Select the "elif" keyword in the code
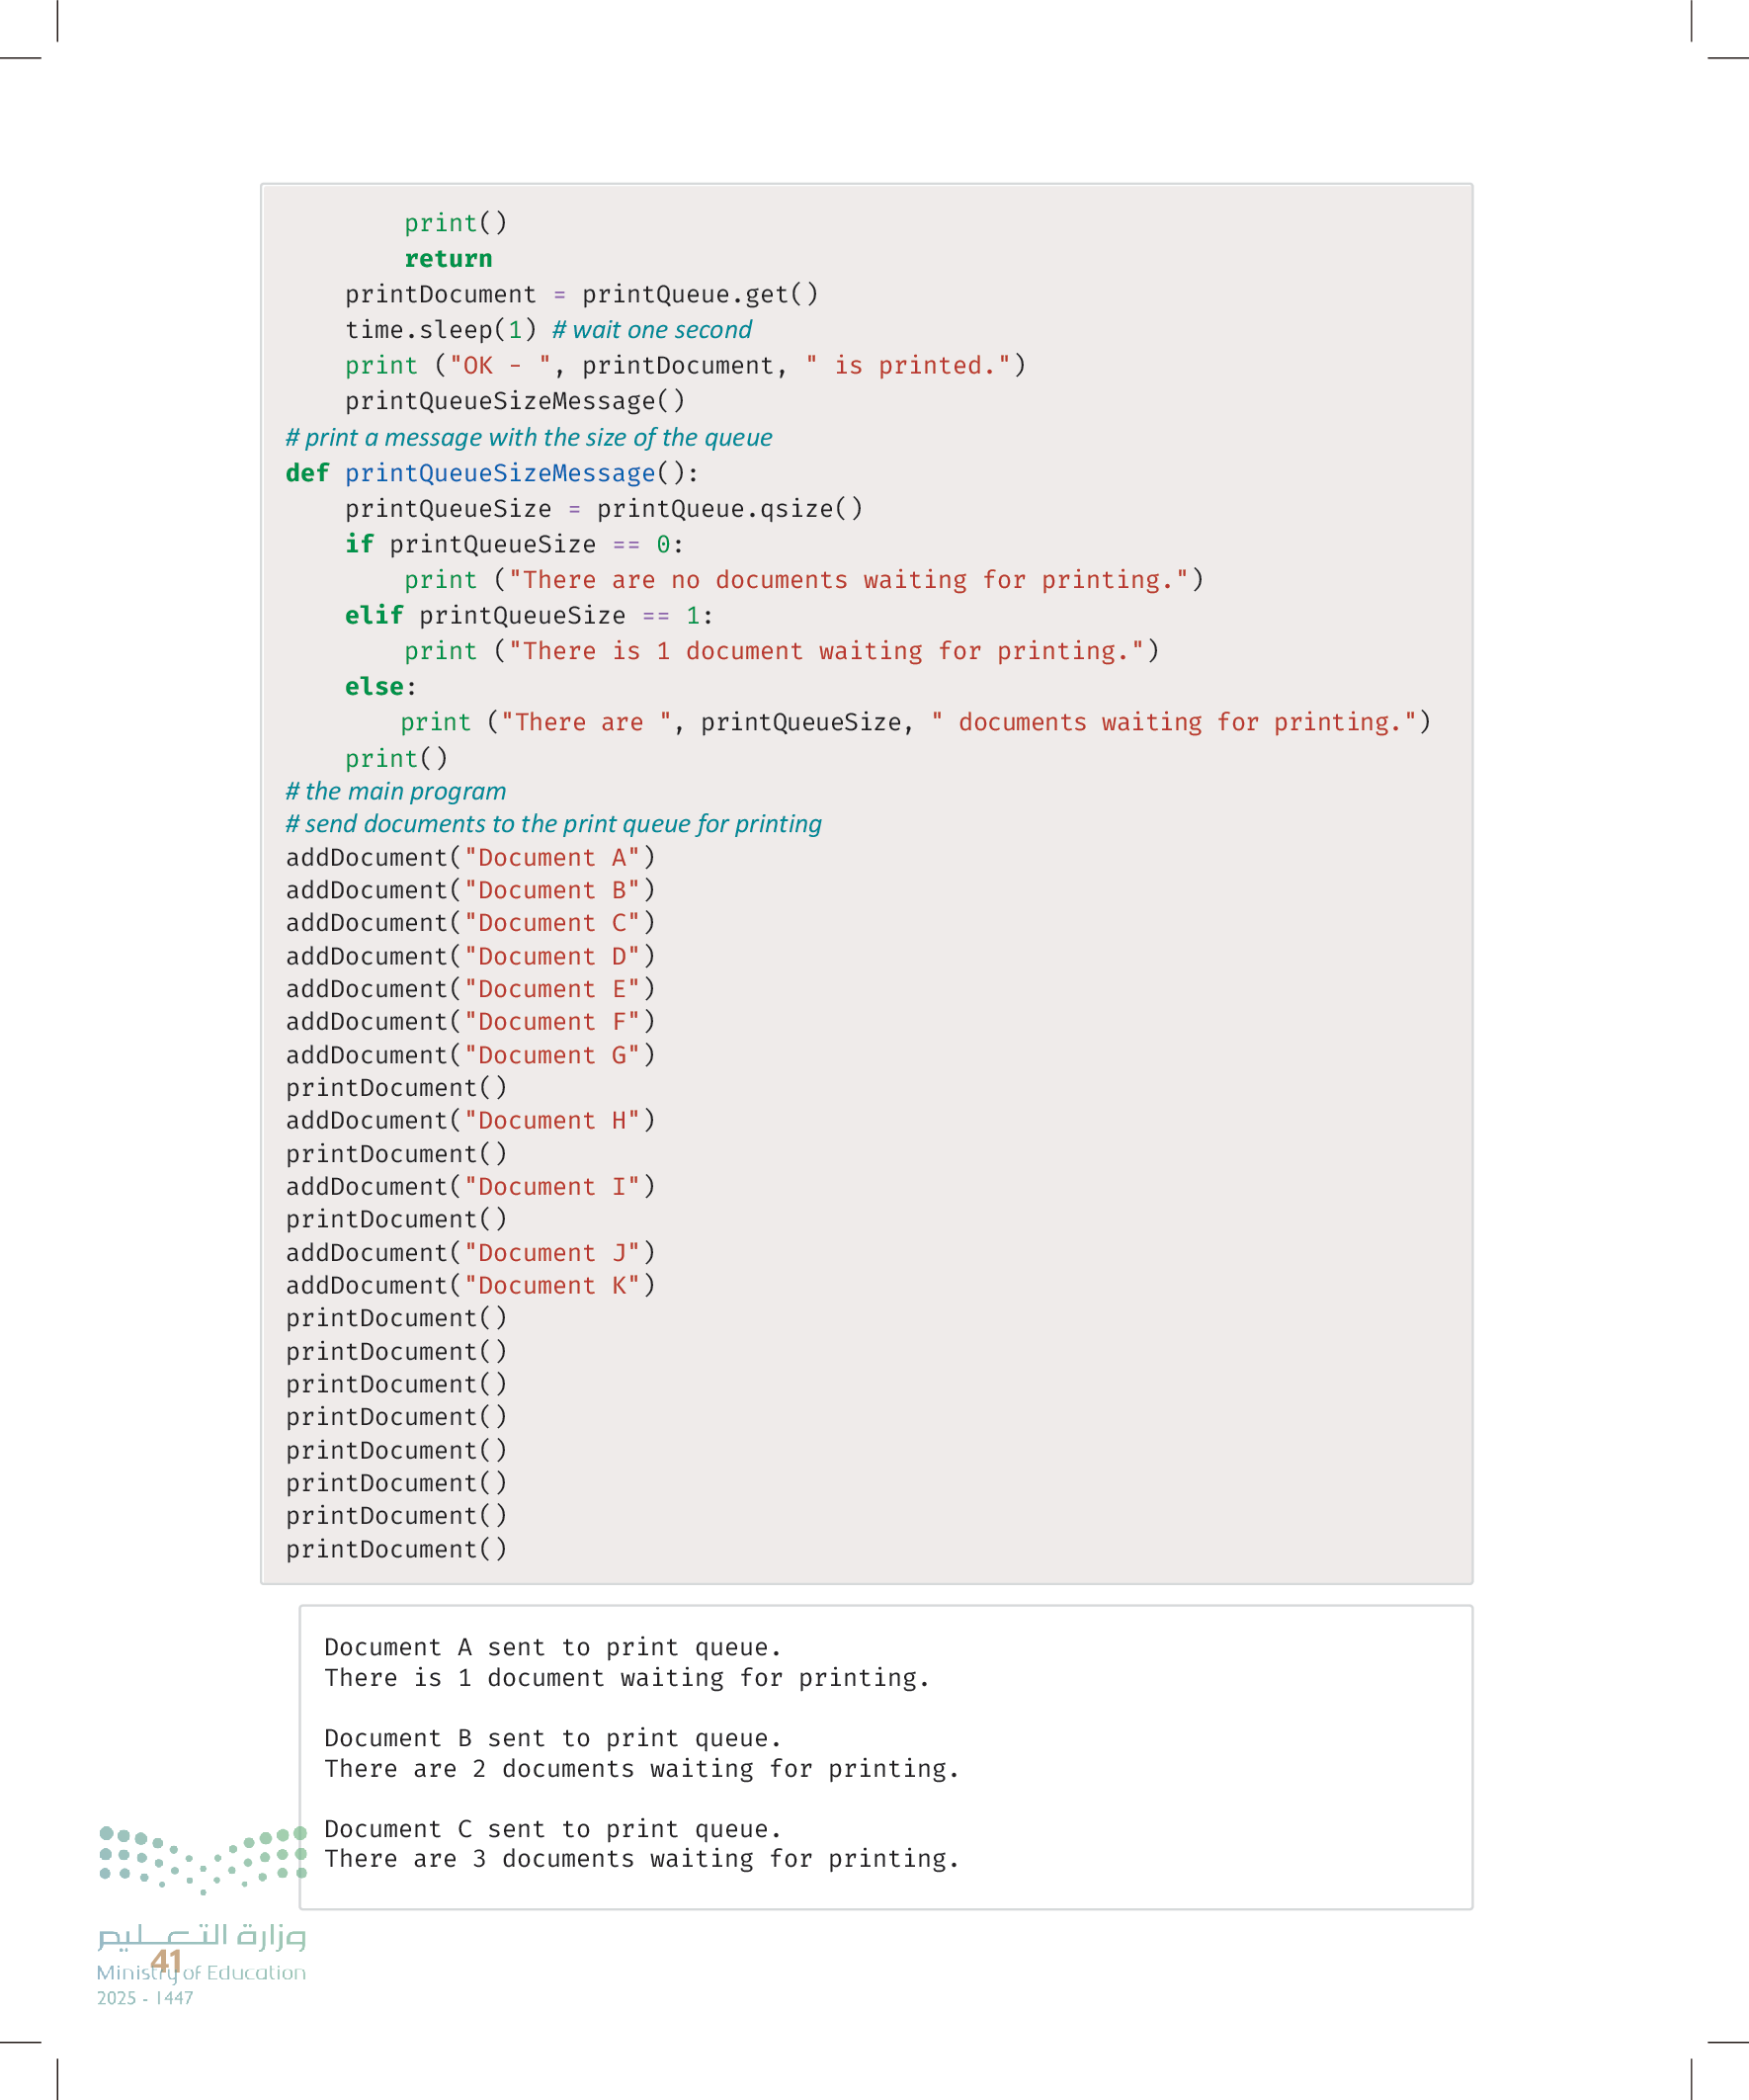1749x2100 pixels. (373, 615)
